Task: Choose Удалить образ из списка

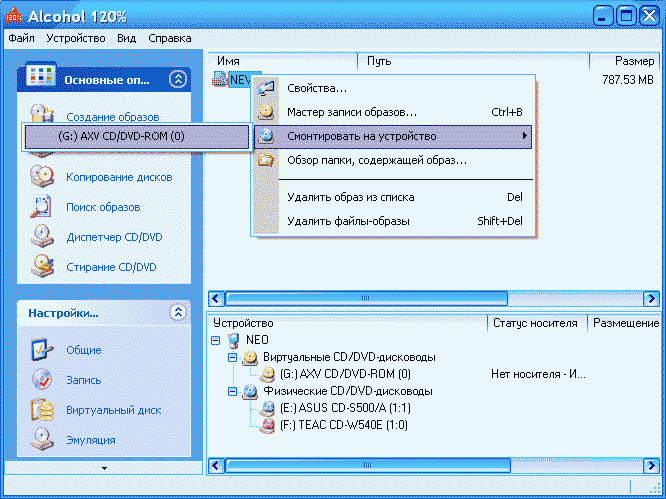Action: click(x=393, y=197)
